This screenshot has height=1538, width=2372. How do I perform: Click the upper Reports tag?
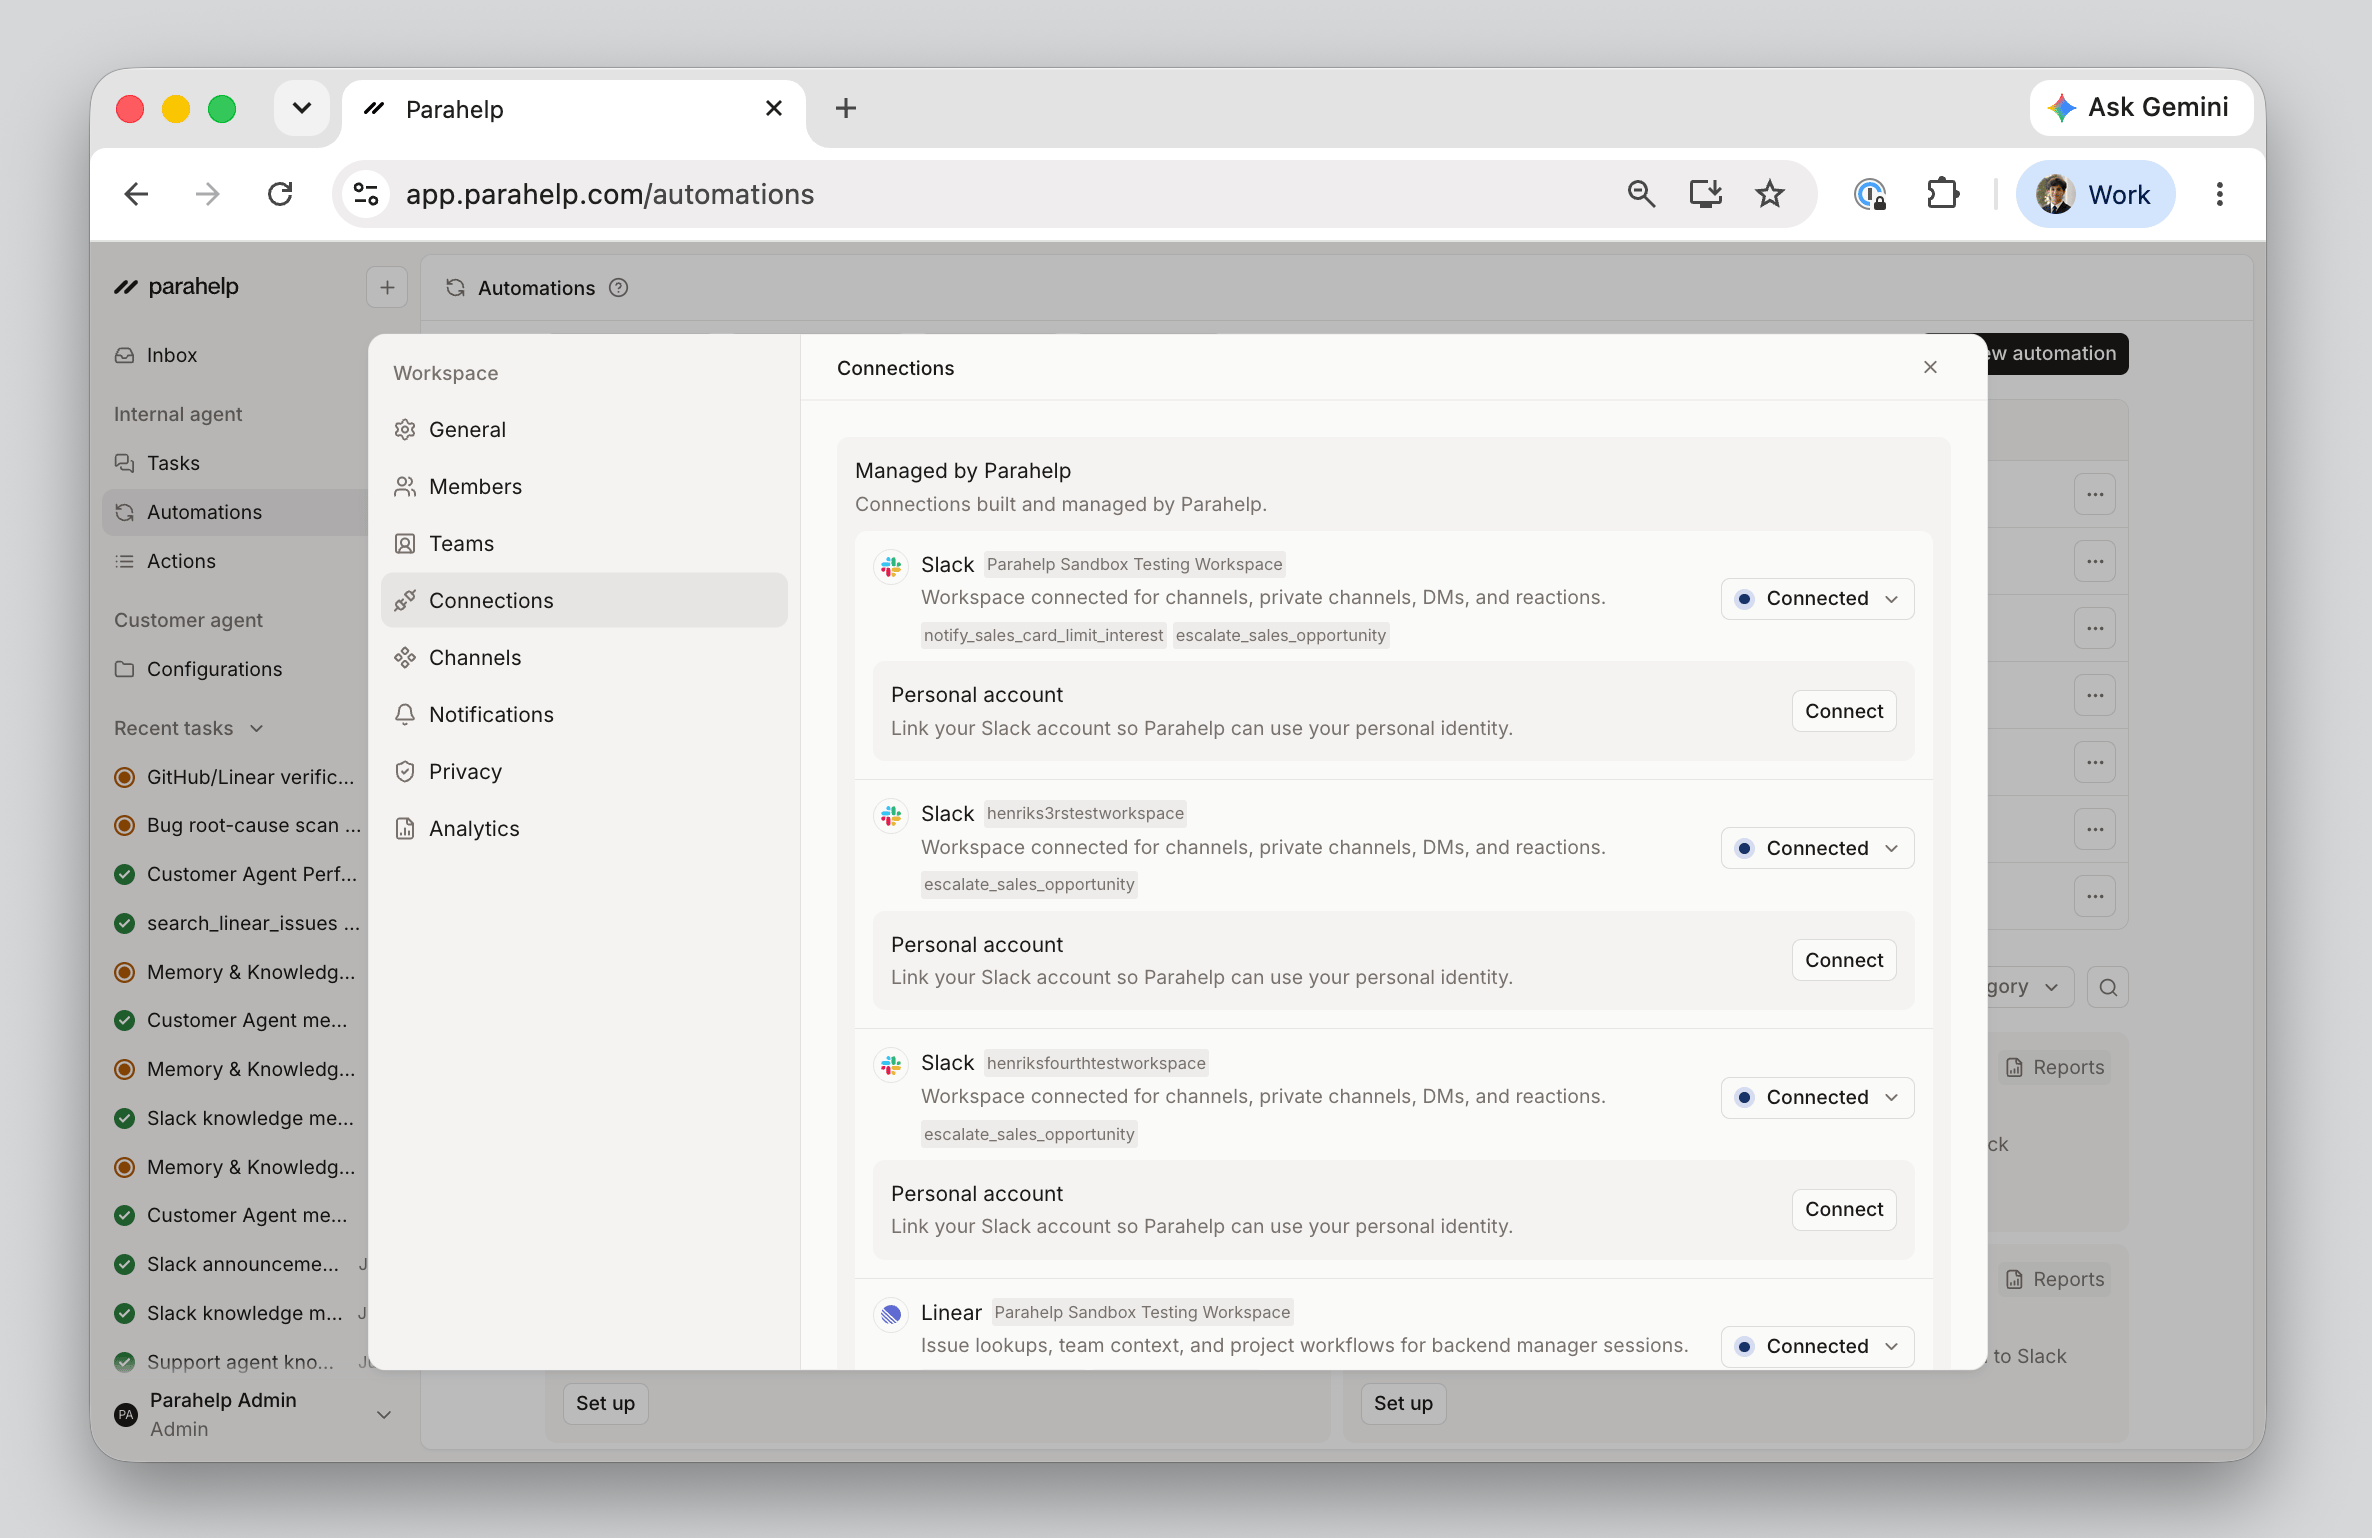(2055, 1067)
